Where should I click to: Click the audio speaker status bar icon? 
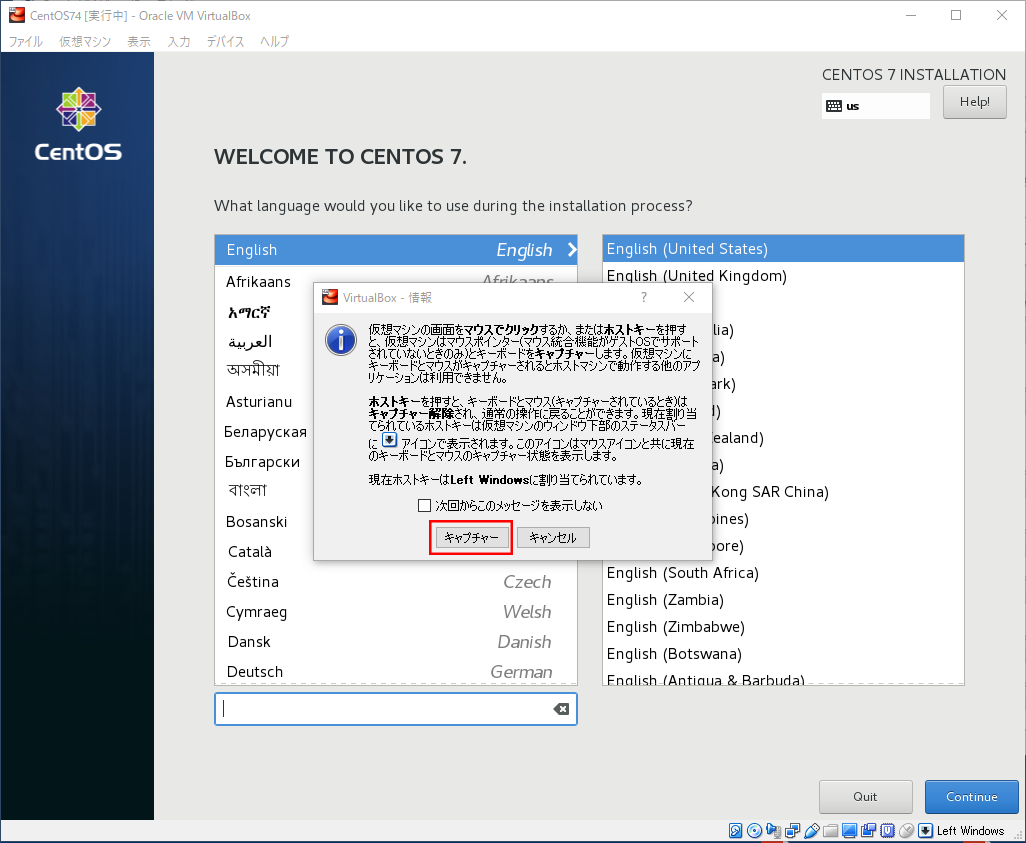point(773,831)
